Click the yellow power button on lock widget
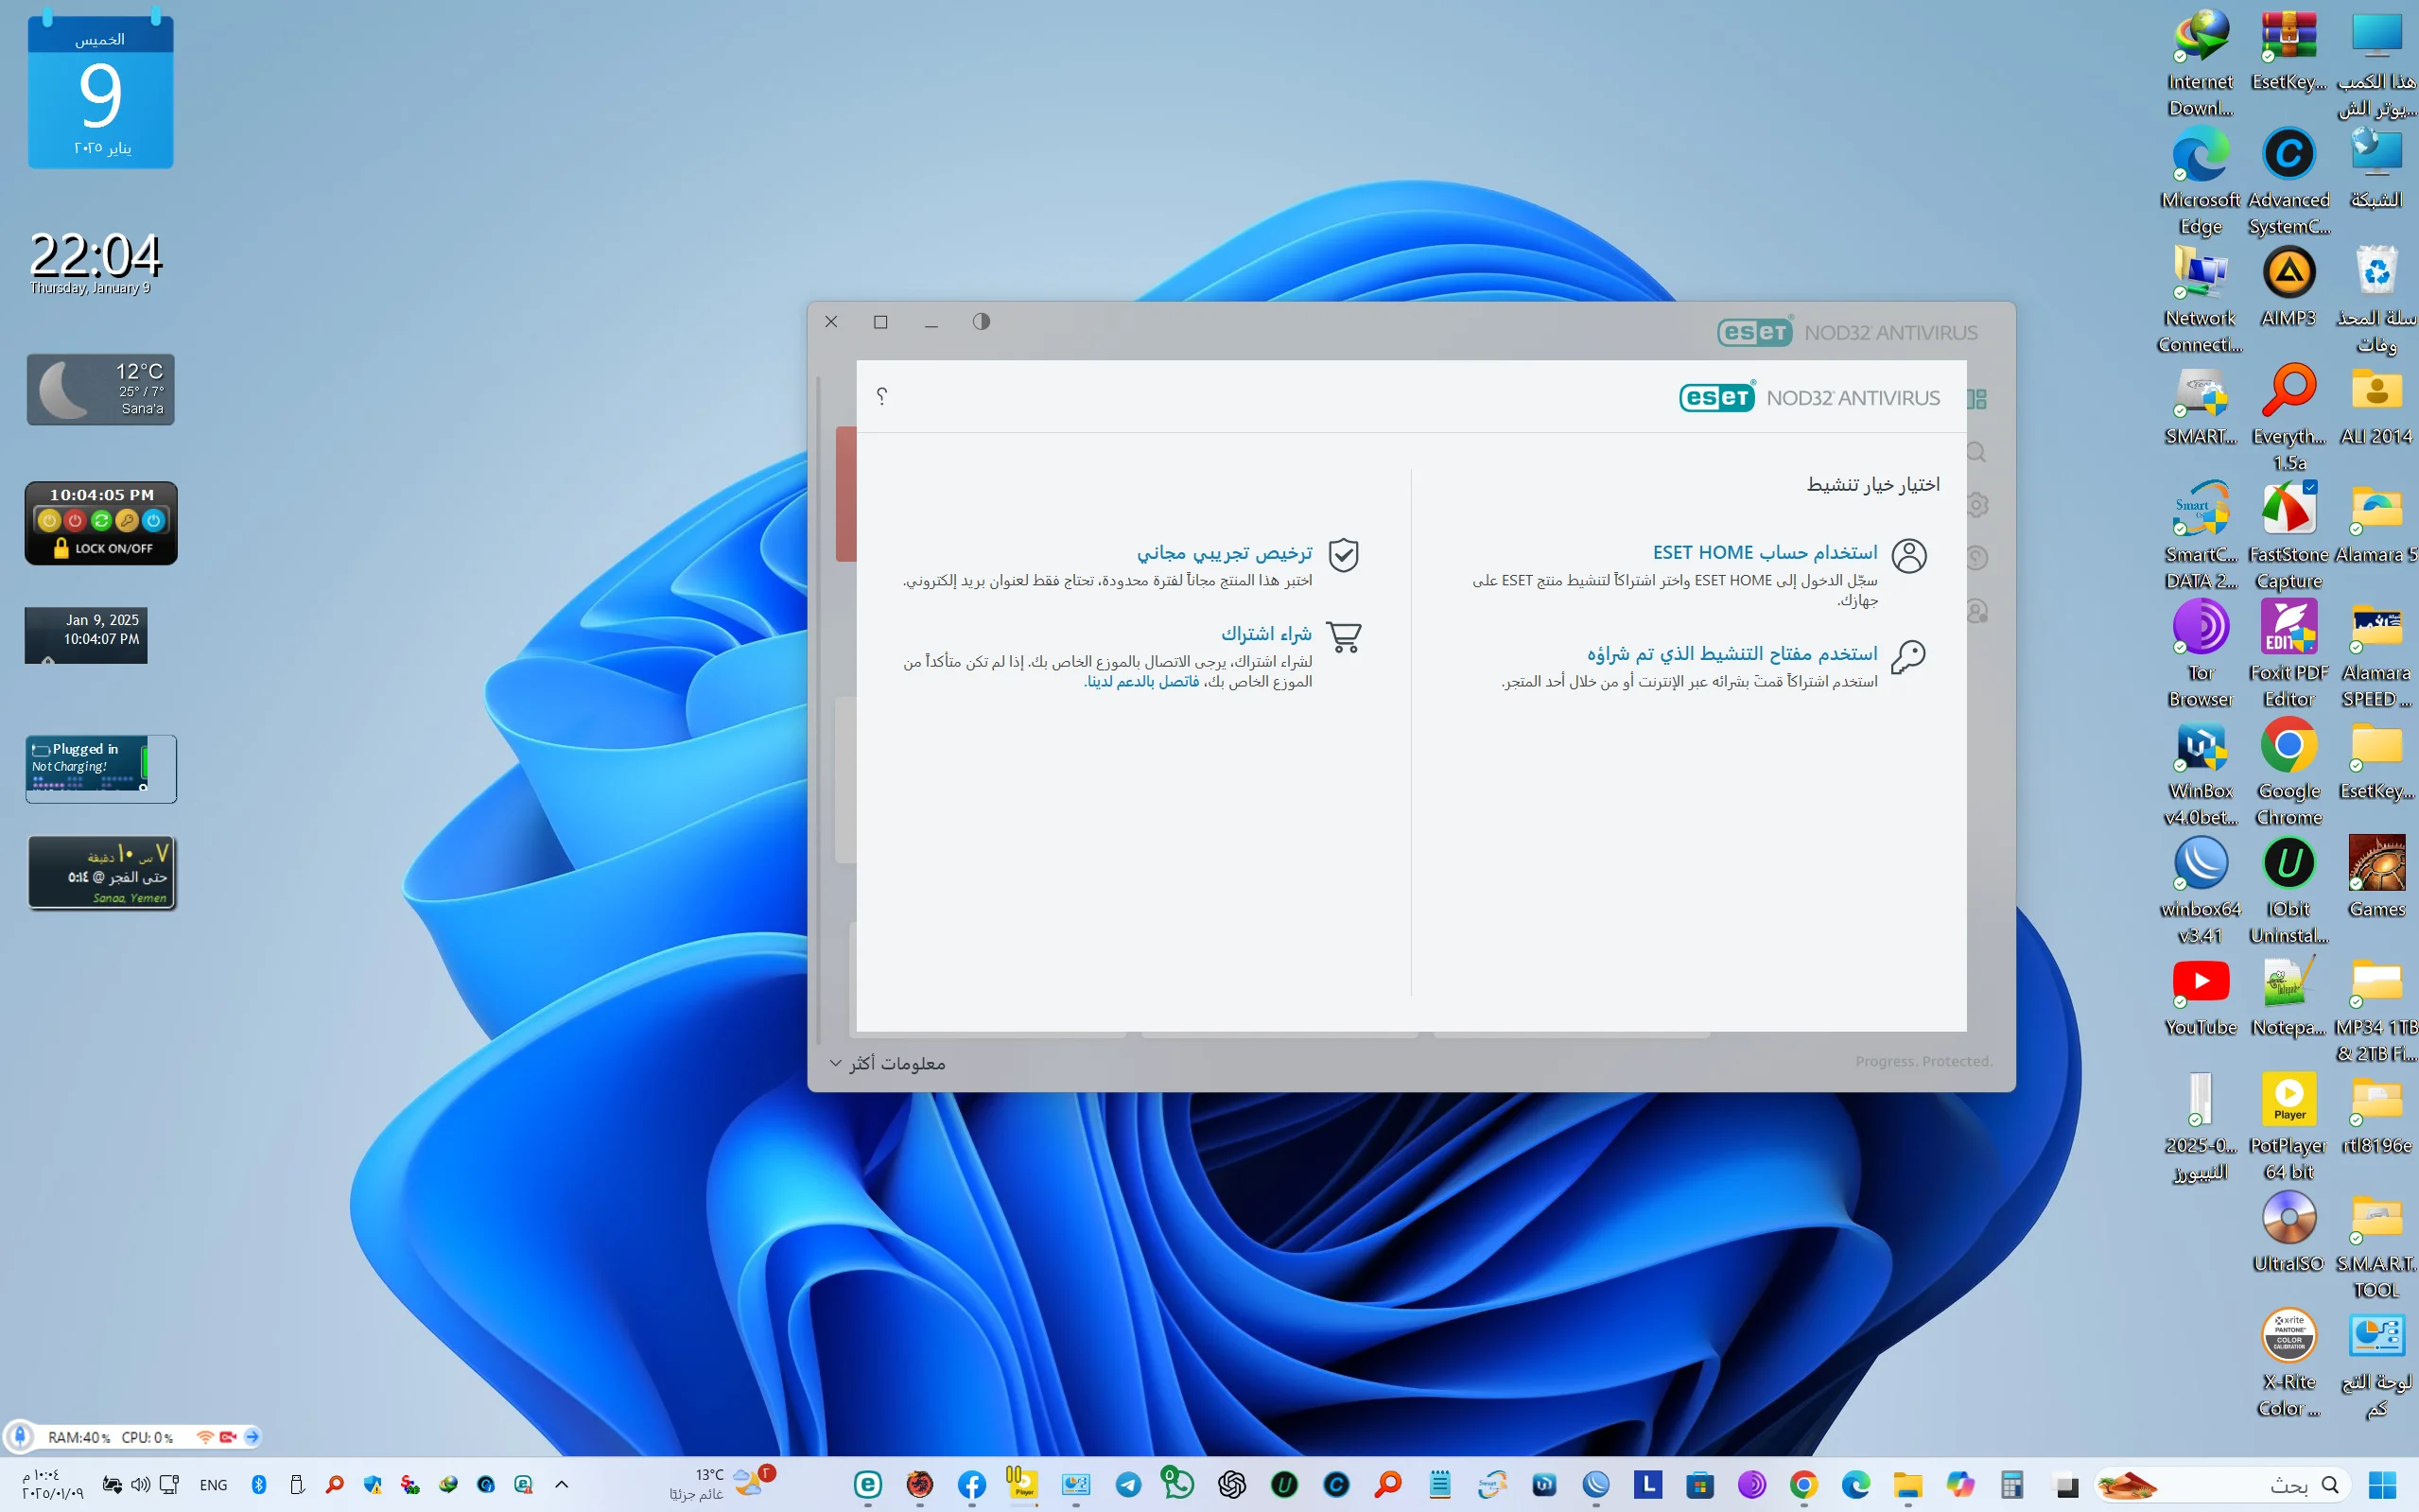Screen dimensions: 2419x1512 (x=48, y=520)
